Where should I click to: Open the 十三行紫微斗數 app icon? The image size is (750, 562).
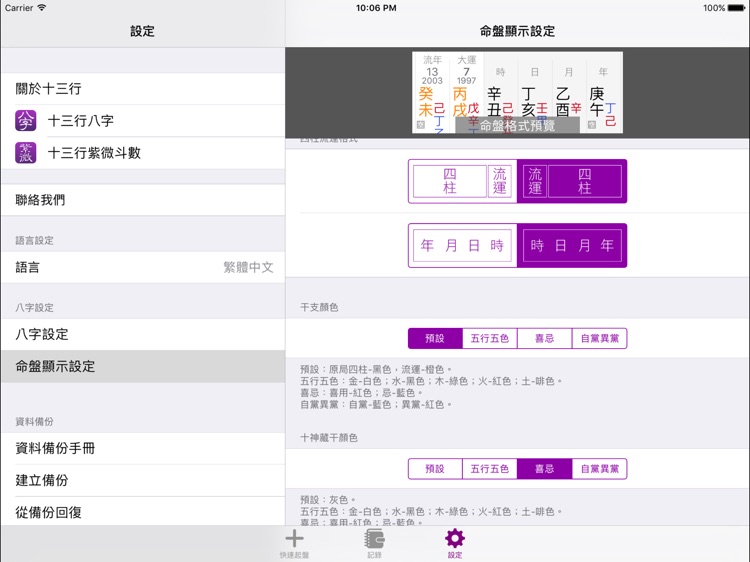pos(25,153)
